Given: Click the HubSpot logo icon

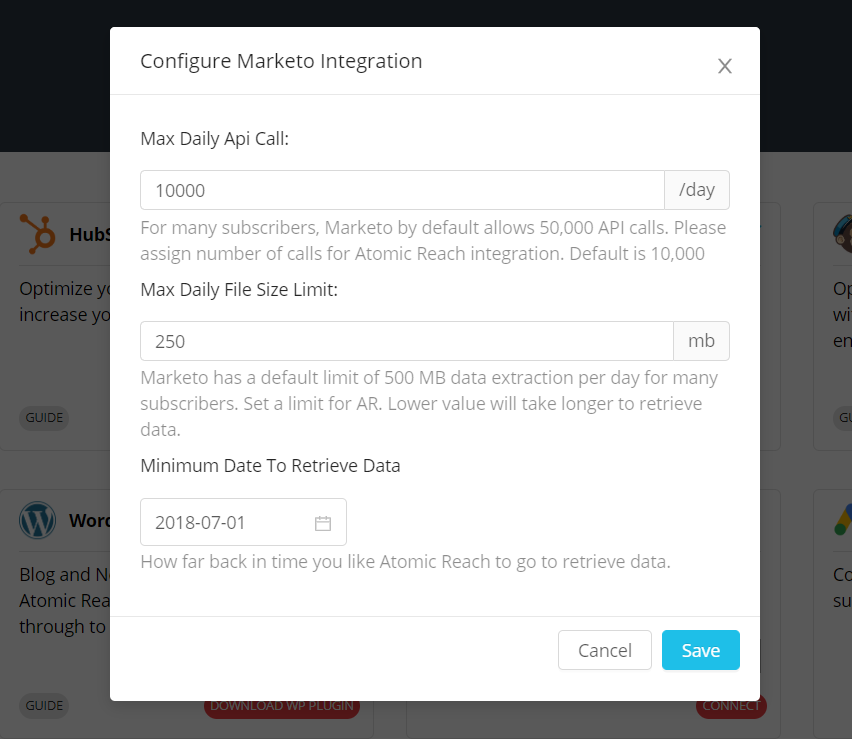Looking at the screenshot, I should [x=37, y=234].
